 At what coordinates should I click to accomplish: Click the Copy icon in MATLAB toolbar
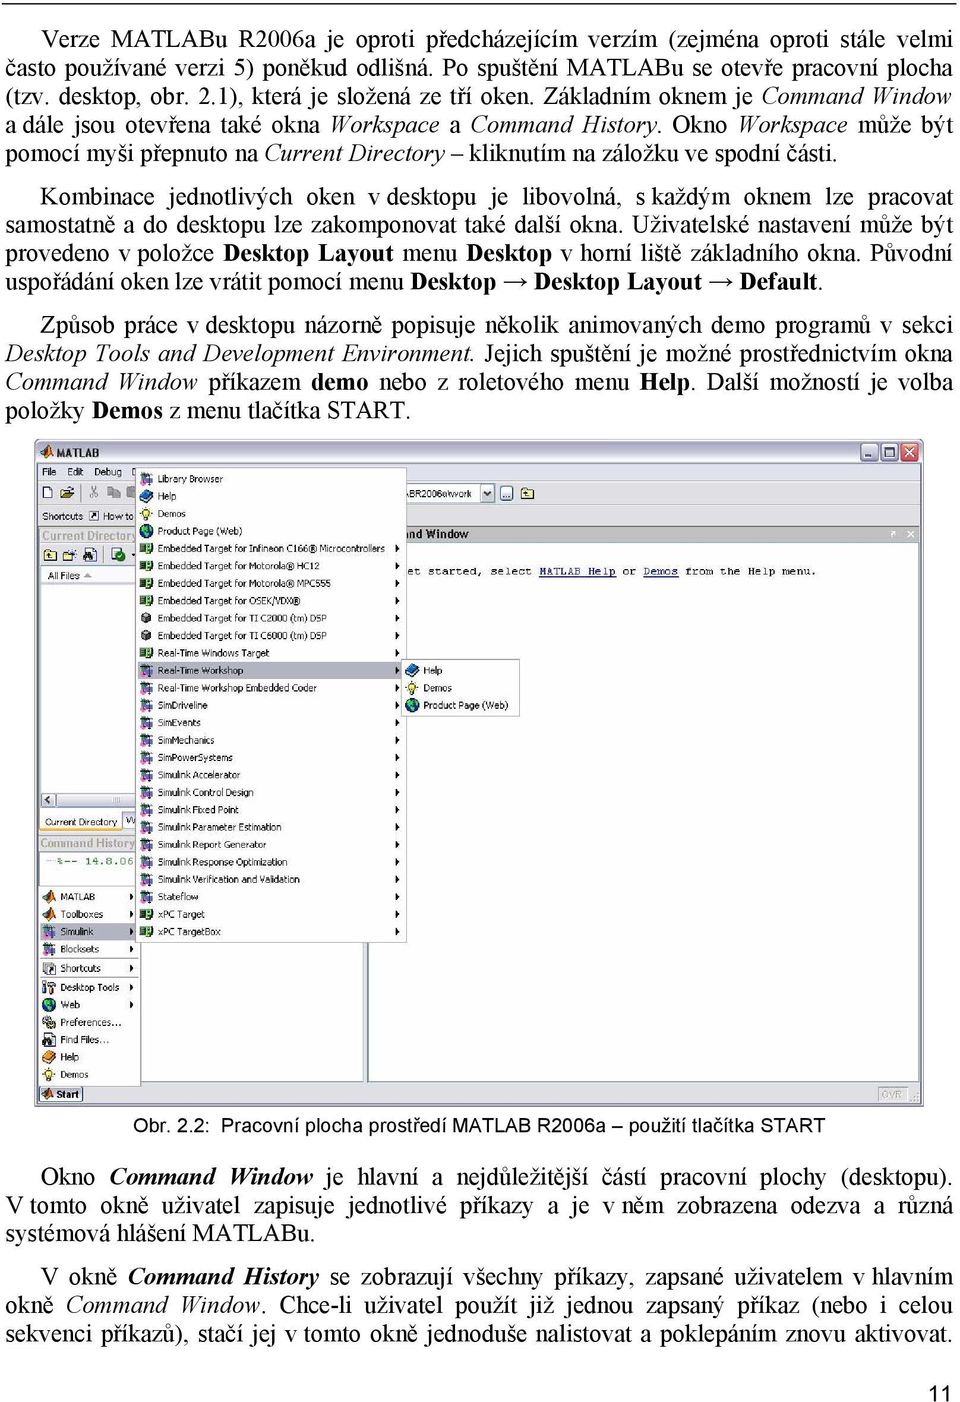113,493
